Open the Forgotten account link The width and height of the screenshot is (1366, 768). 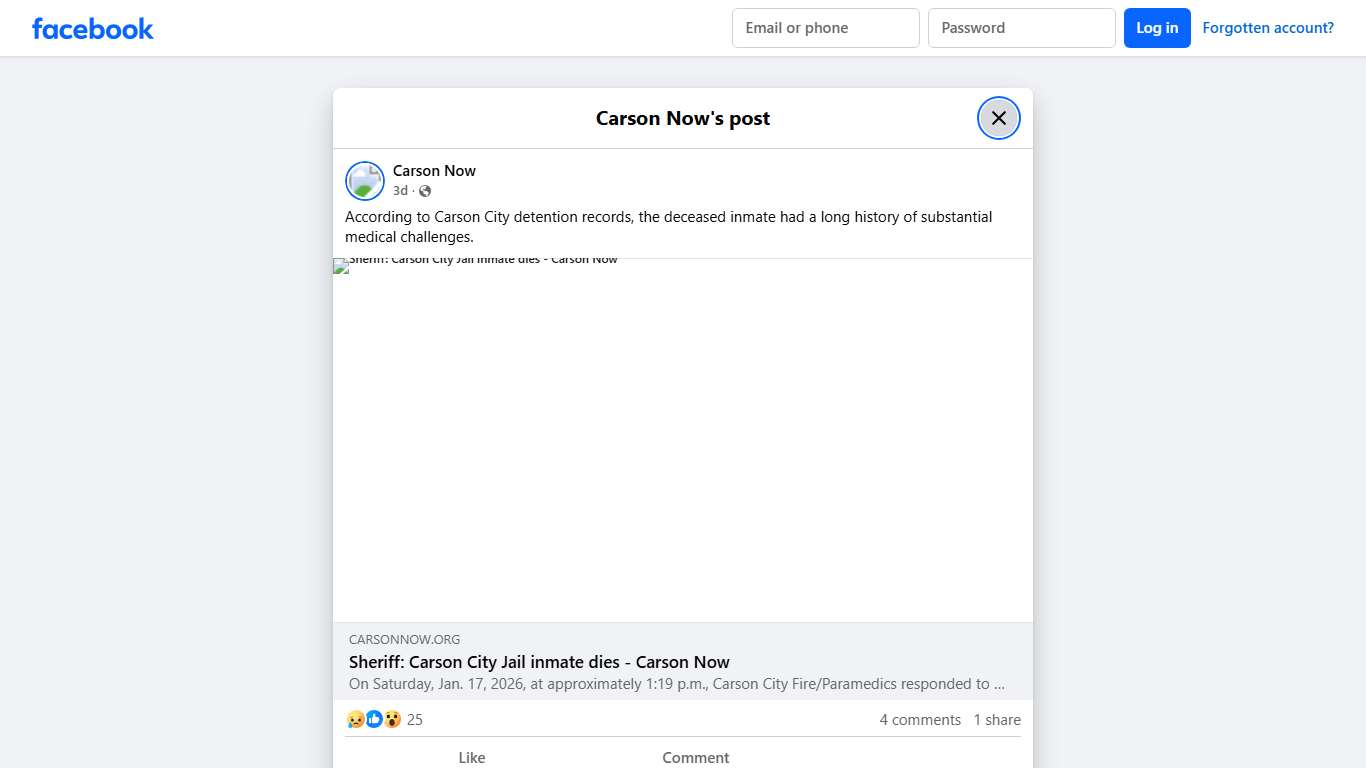point(1267,27)
